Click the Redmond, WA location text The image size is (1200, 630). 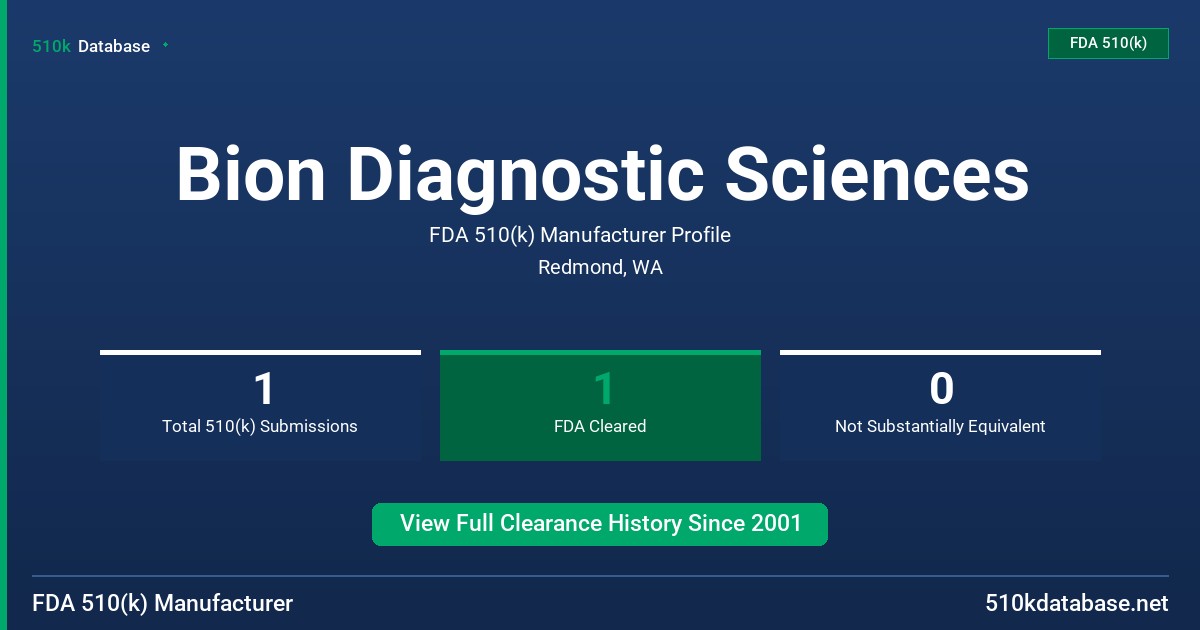(x=600, y=267)
